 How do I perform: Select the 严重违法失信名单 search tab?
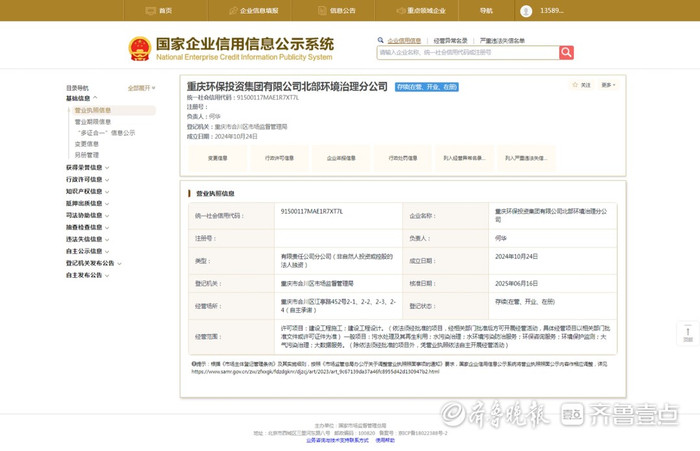coord(502,41)
